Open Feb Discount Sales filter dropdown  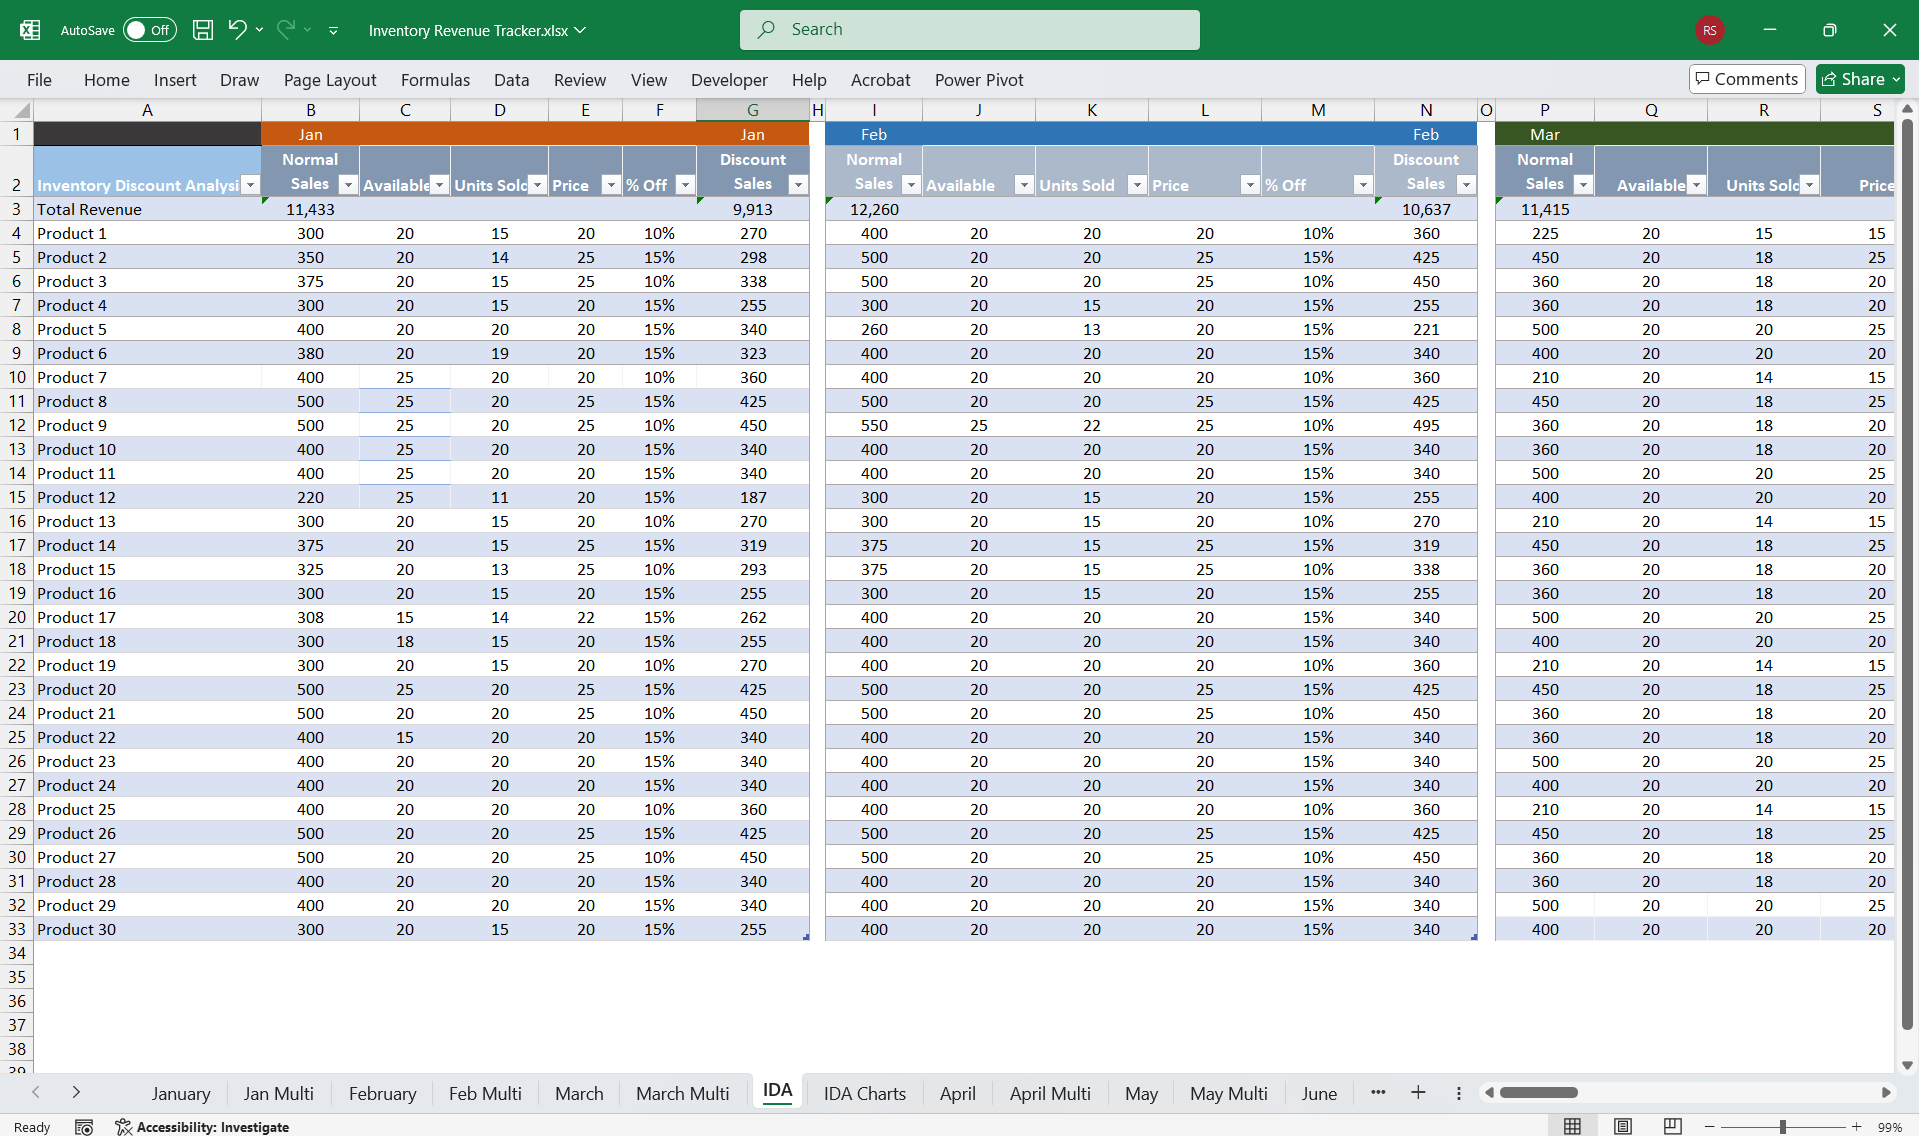[x=1466, y=185]
